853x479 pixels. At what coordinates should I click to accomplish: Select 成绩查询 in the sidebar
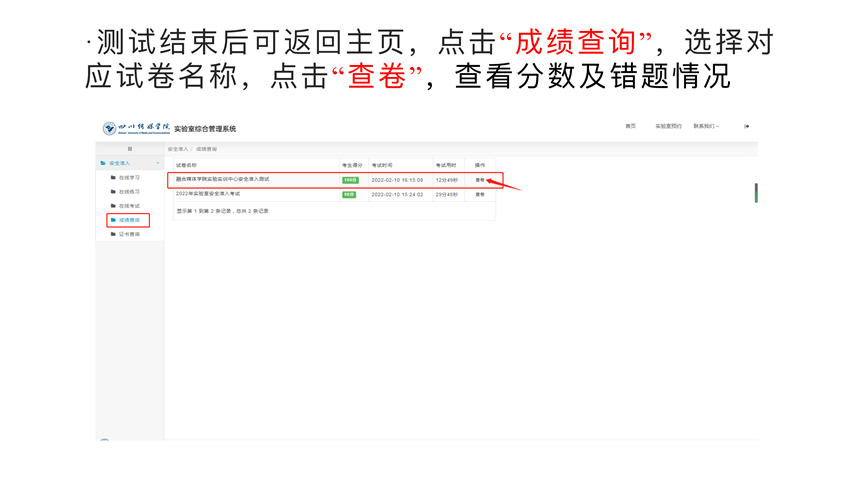(x=129, y=220)
